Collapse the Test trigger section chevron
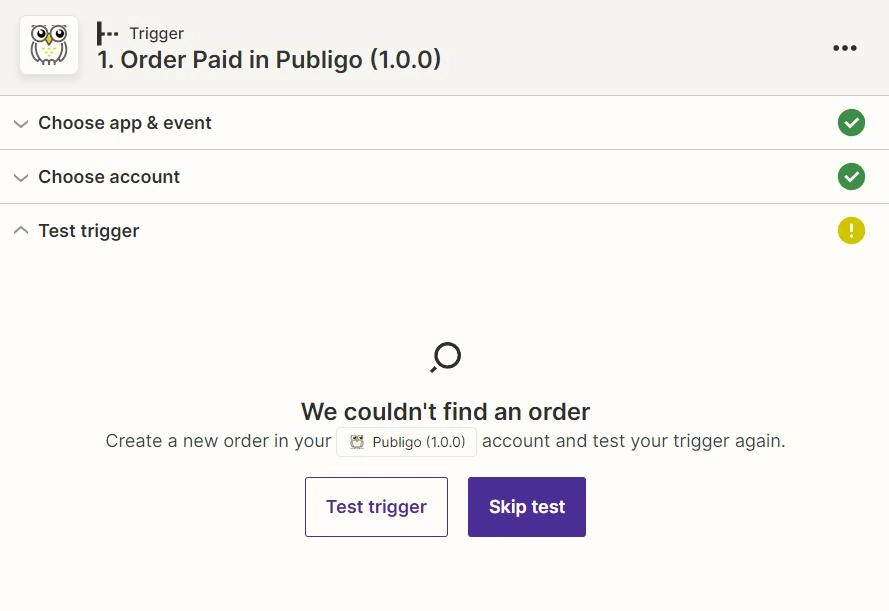The width and height of the screenshot is (889, 611). pyautogui.click(x=21, y=230)
